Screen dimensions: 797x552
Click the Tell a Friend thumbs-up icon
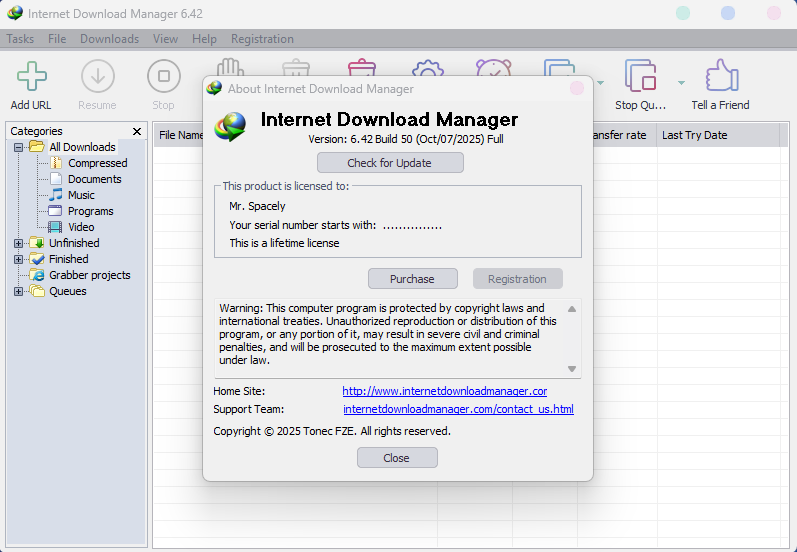[721, 75]
